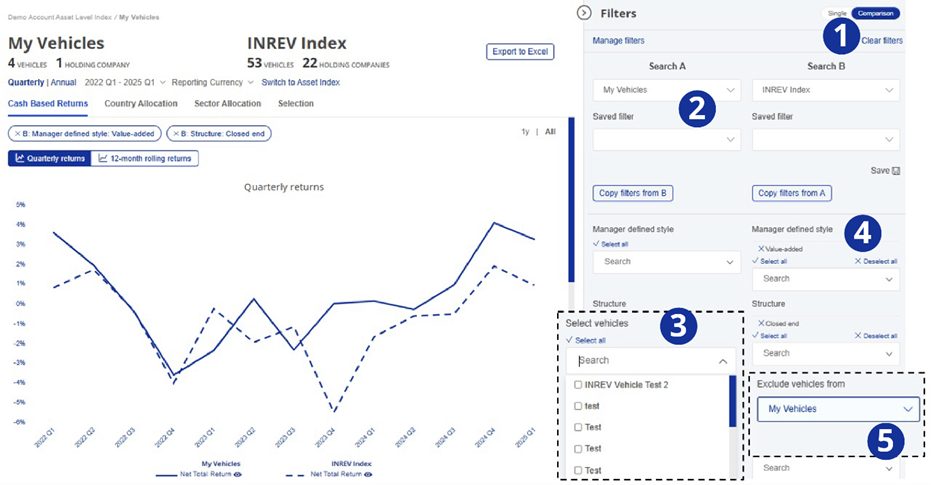Switch filter mode to Single

pos(836,13)
